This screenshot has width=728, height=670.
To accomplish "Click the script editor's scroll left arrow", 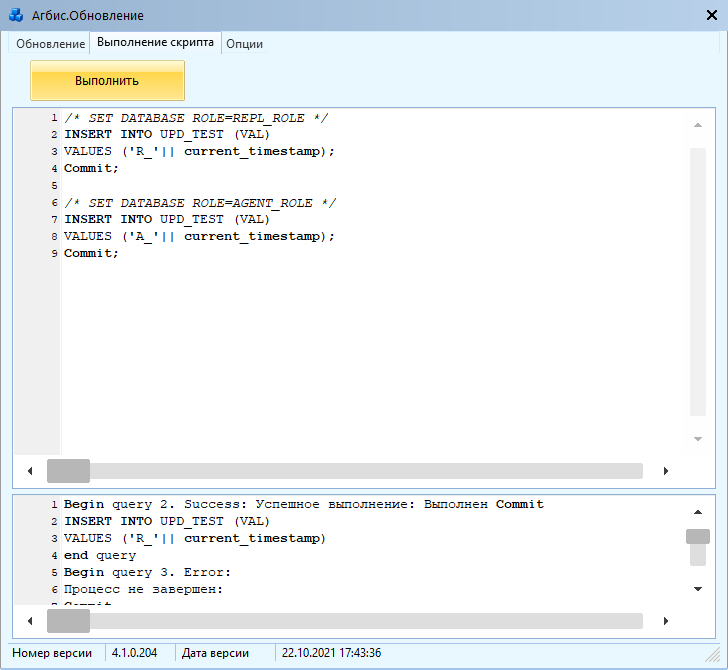I will coord(30,471).
